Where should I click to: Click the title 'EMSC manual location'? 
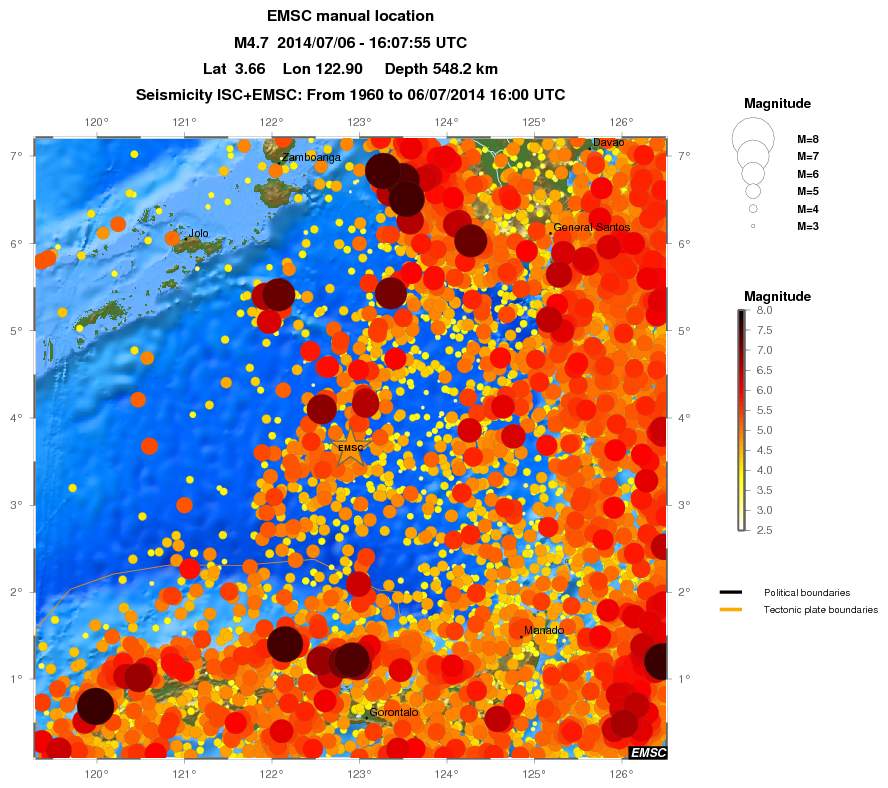click(350, 16)
